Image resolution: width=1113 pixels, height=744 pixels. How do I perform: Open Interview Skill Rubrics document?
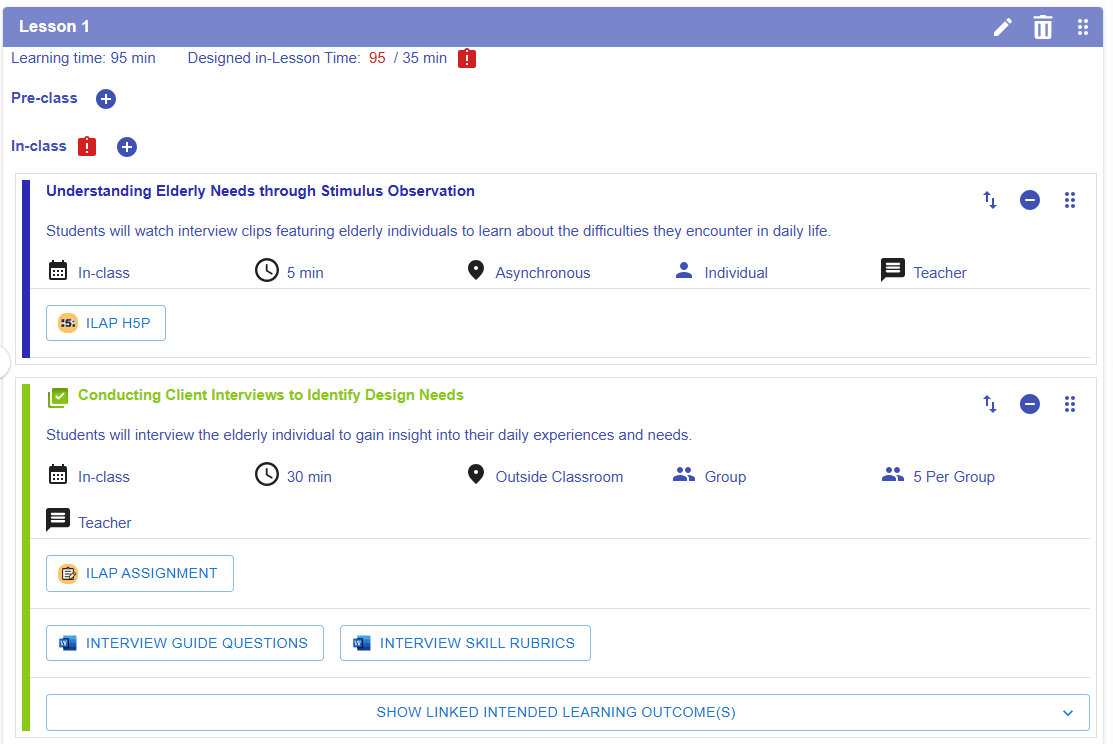pos(465,644)
